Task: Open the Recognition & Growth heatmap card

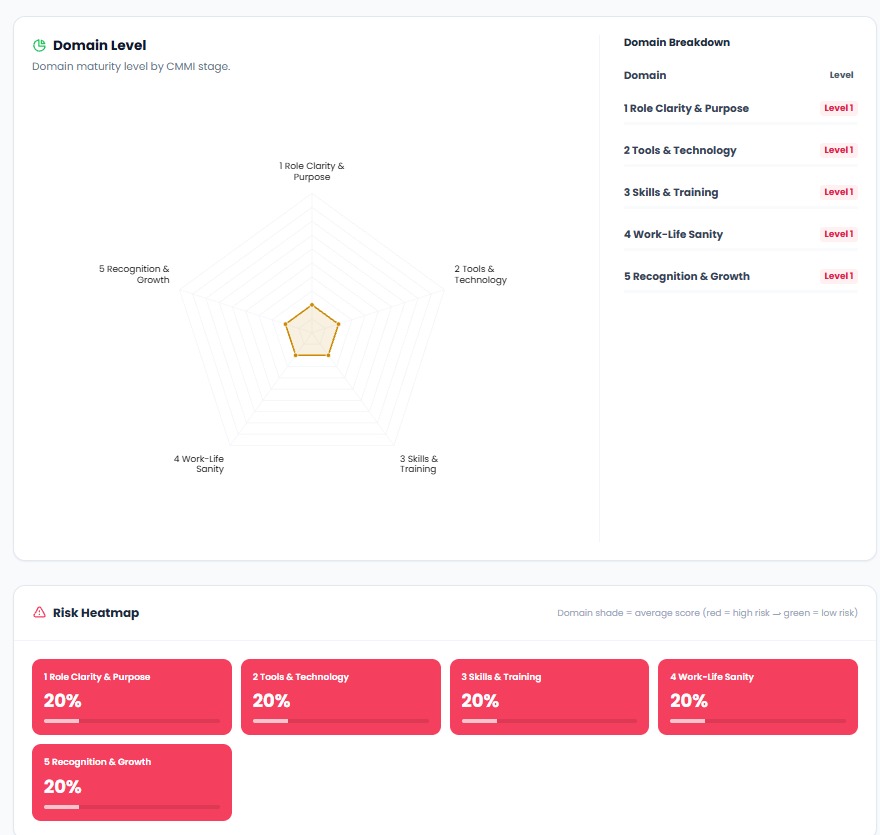Action: pyautogui.click(x=132, y=782)
